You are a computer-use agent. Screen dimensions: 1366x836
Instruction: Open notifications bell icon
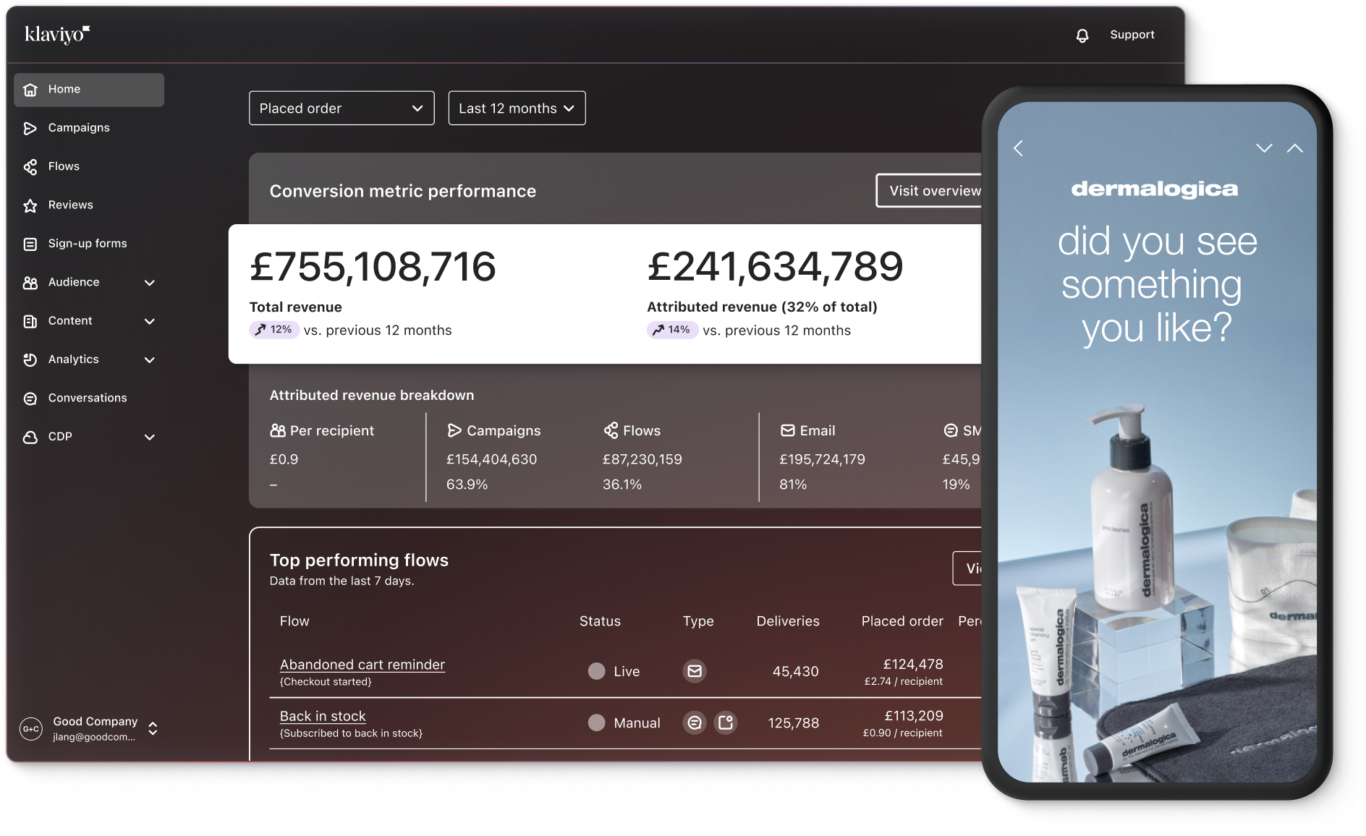(1082, 35)
